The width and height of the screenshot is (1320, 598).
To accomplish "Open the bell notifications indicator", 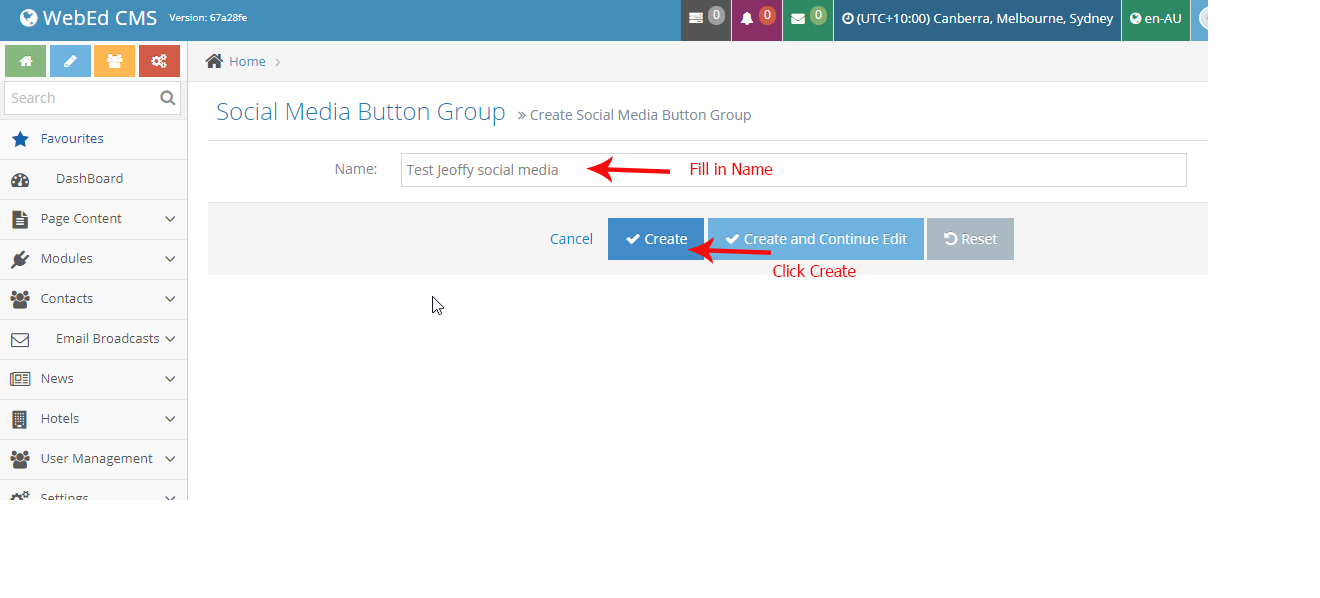I will pyautogui.click(x=756, y=20).
